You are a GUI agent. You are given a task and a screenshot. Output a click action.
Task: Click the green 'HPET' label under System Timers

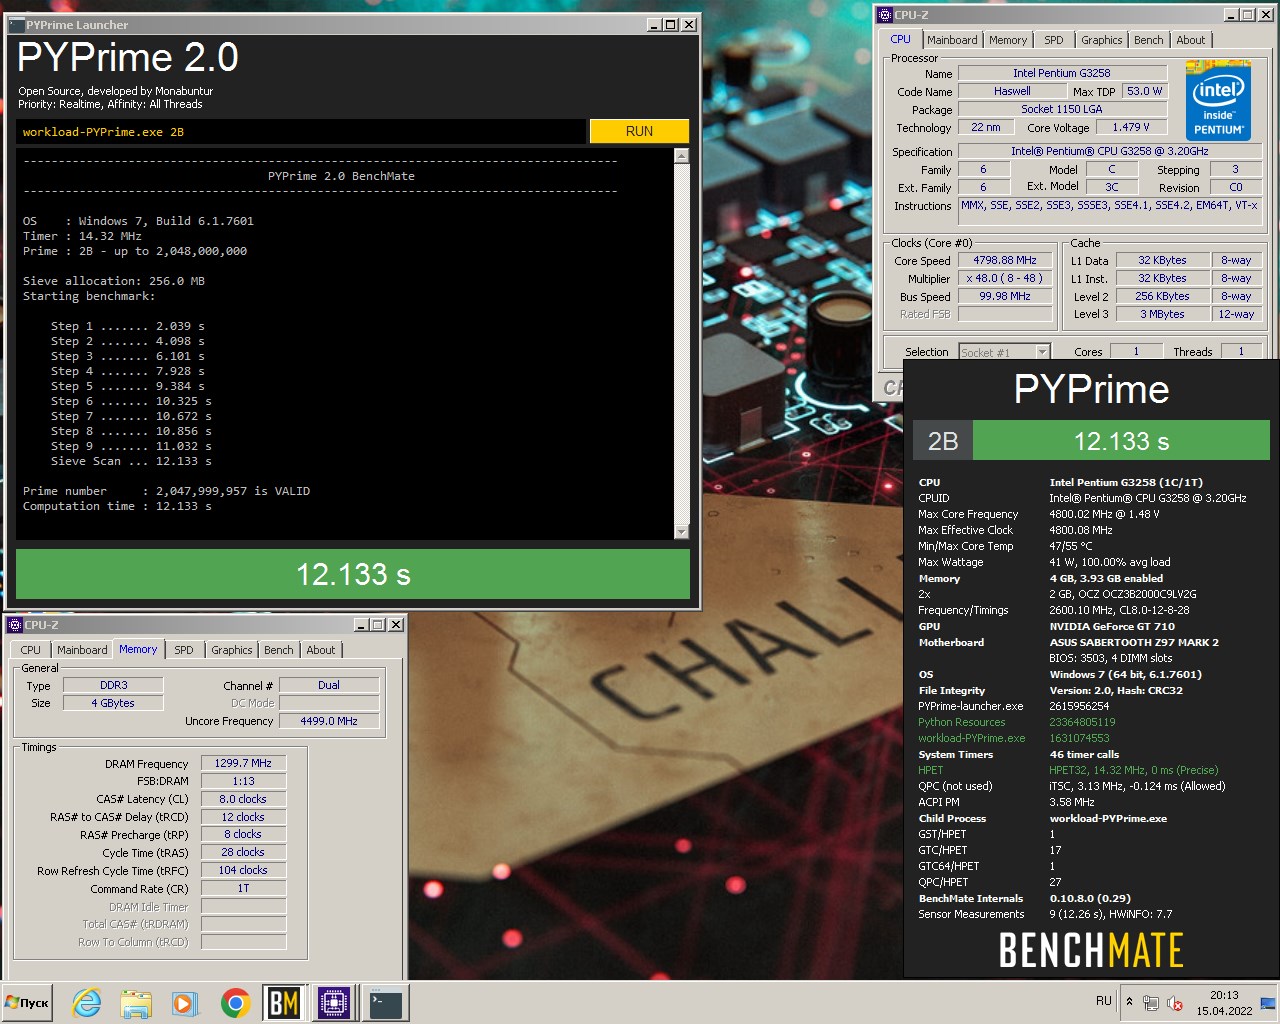[x=930, y=770]
